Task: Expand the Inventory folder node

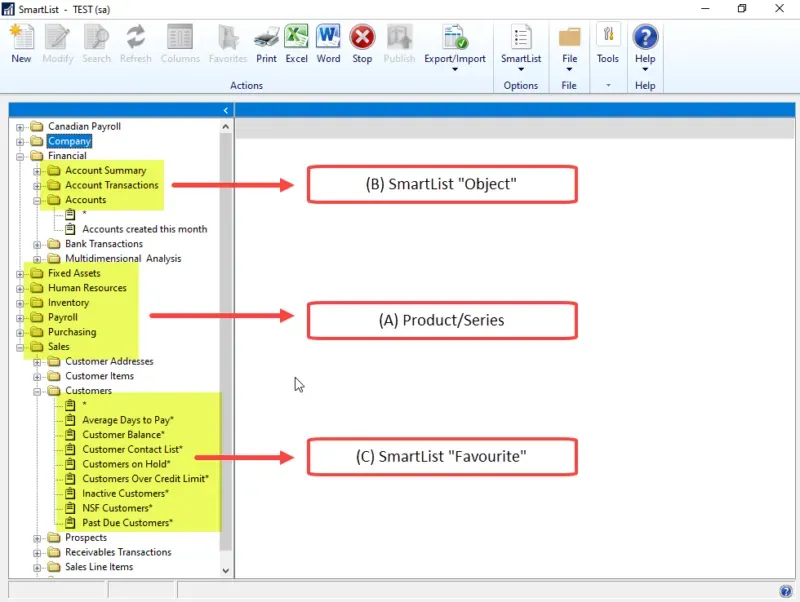Action: [20, 304]
